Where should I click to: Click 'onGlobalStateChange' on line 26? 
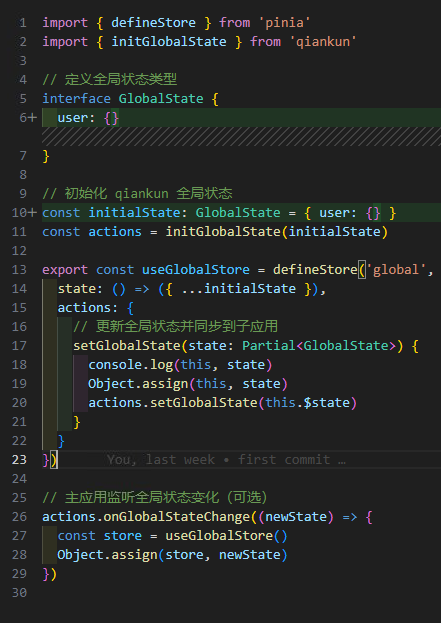click(x=177, y=517)
